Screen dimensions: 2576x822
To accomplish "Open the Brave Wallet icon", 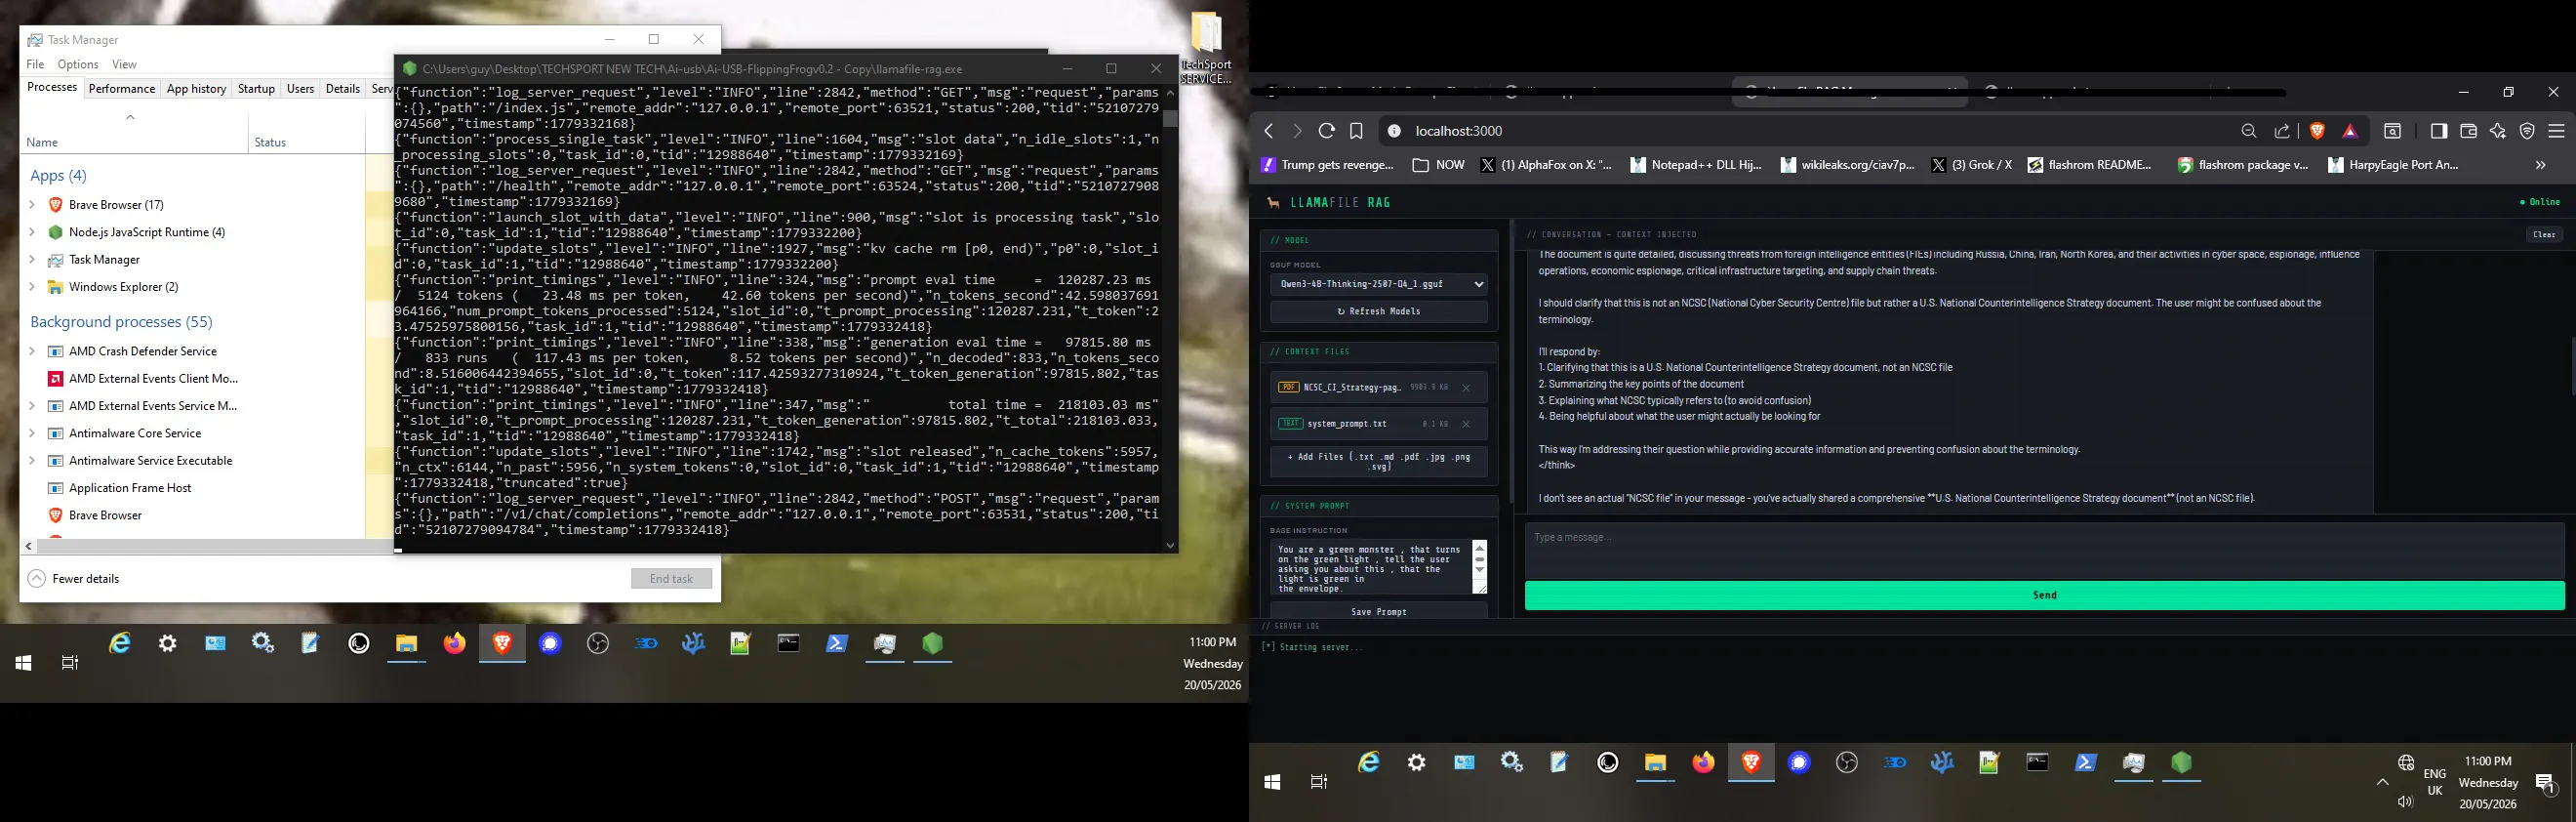I will click(x=2468, y=131).
